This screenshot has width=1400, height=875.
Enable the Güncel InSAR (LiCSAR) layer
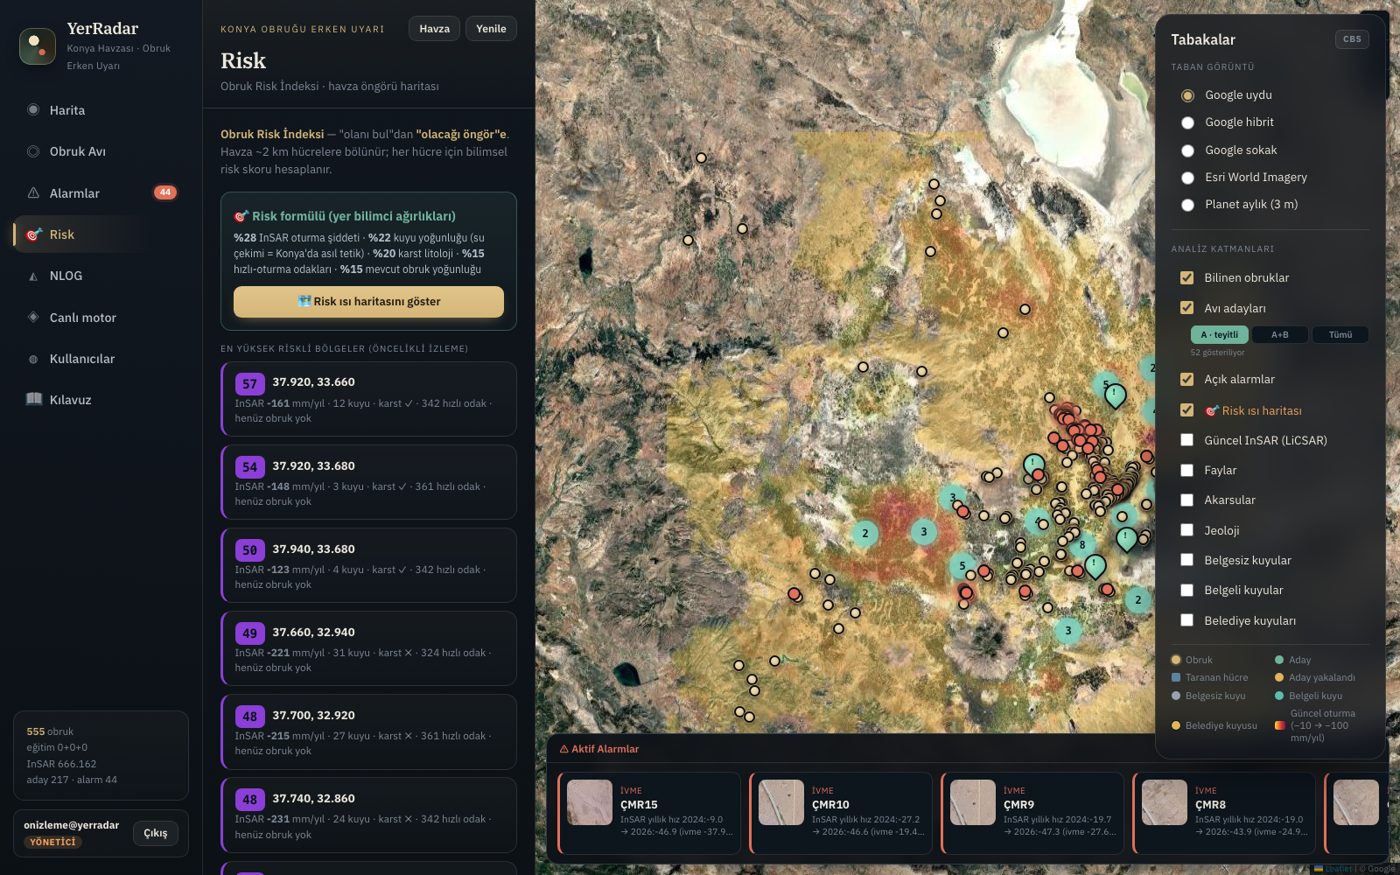tap(1187, 440)
